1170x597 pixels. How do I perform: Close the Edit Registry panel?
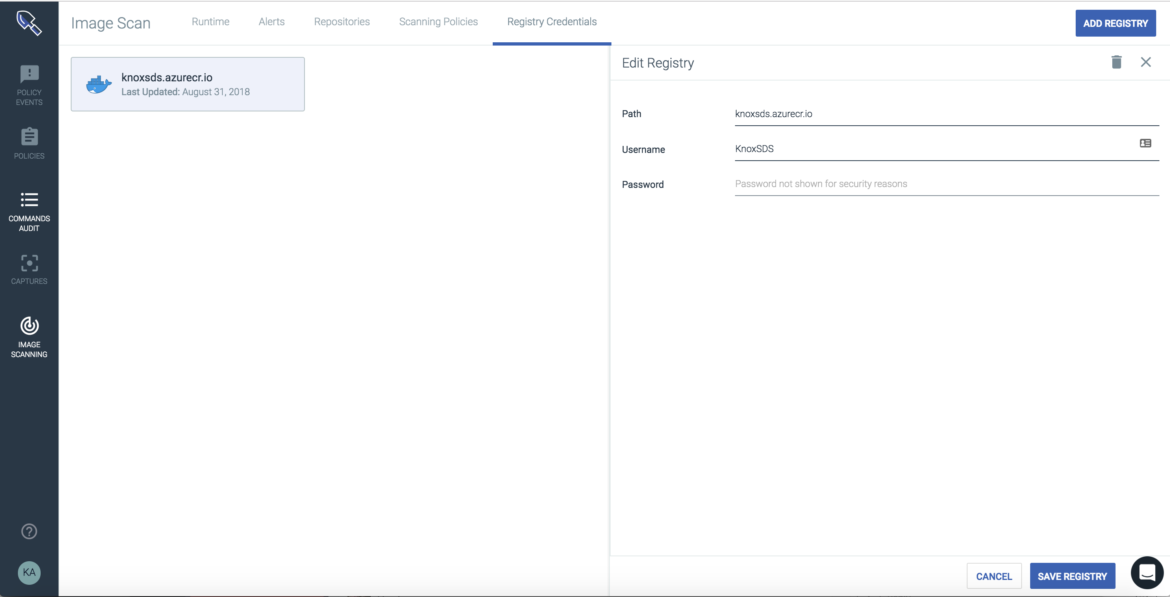1146,62
